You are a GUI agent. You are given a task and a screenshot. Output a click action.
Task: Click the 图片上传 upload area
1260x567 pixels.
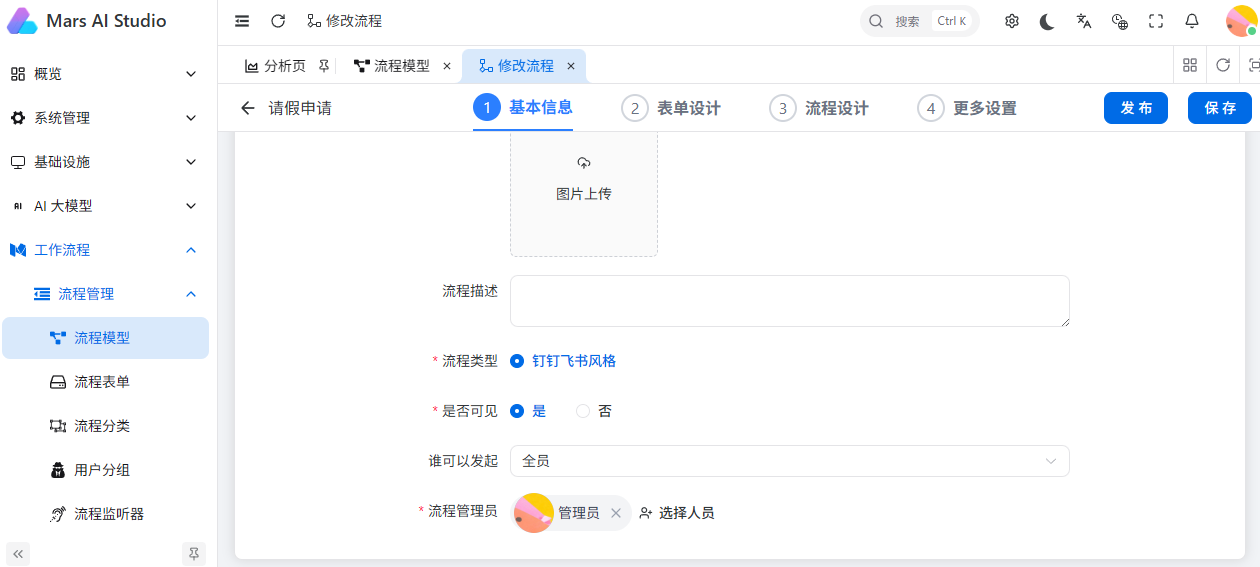click(x=584, y=194)
